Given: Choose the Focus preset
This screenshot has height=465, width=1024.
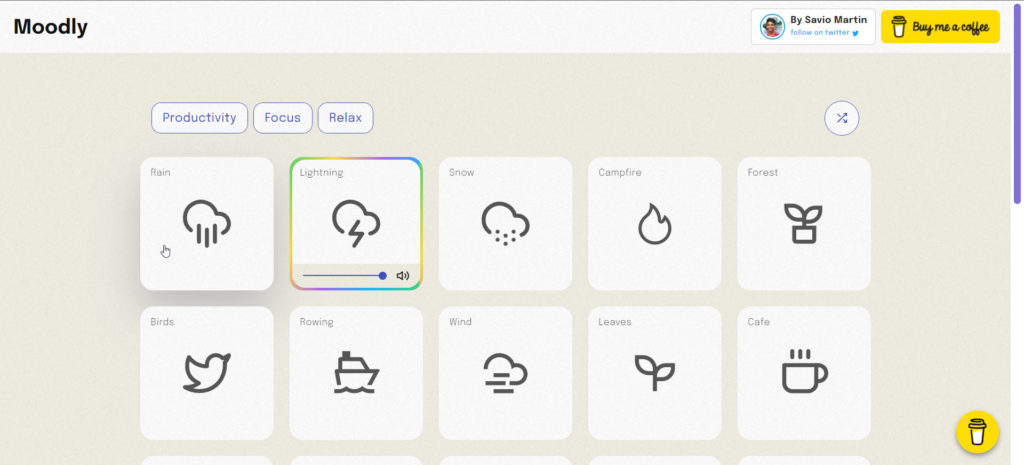Looking at the screenshot, I should pos(283,118).
